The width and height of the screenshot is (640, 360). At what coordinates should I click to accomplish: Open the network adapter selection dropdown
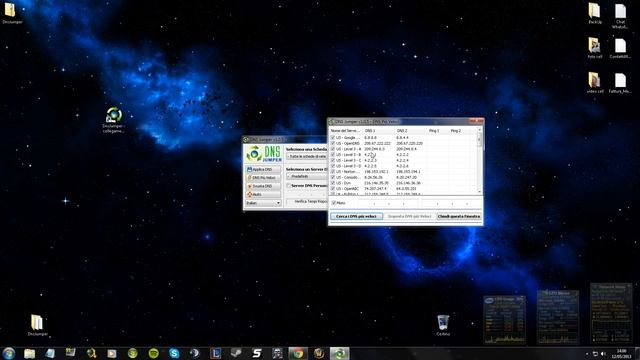(307, 157)
